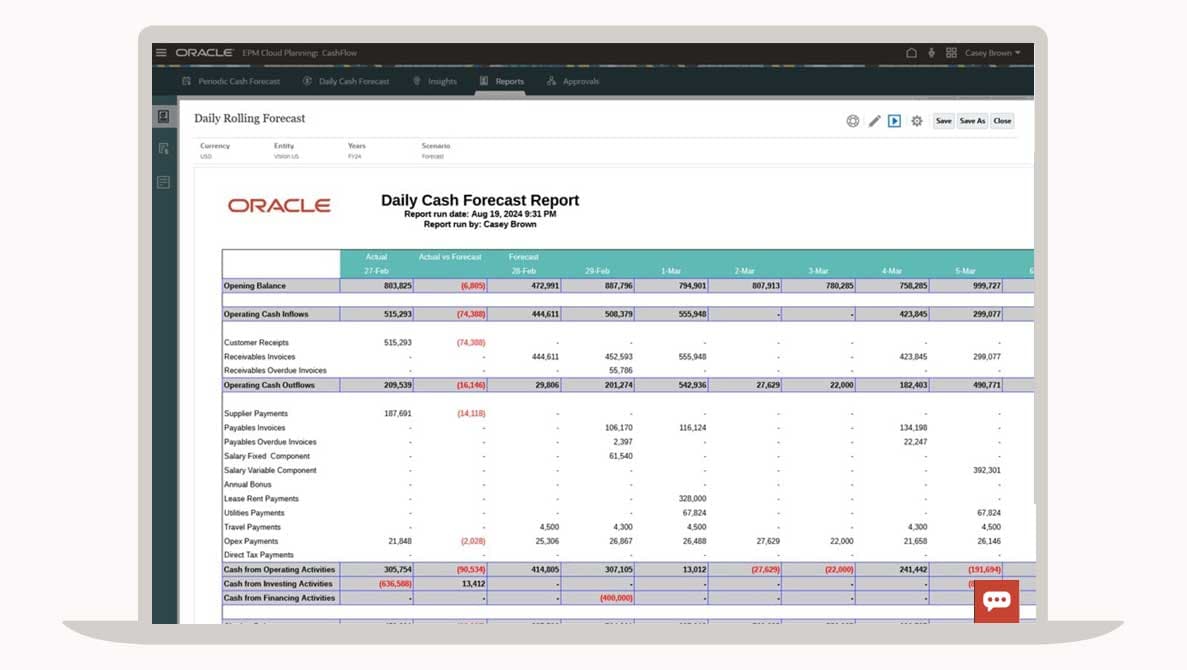Expand the Casey Brown user dropdown
The image size is (1187, 670).
tap(992, 53)
